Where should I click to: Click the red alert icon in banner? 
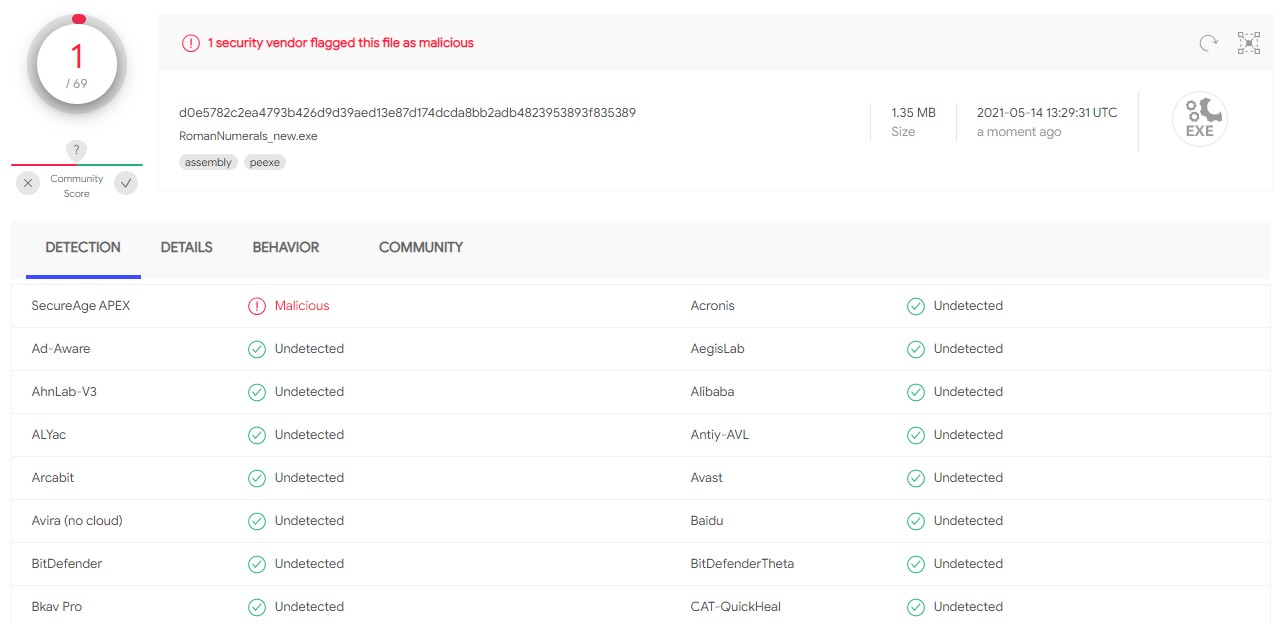click(190, 43)
